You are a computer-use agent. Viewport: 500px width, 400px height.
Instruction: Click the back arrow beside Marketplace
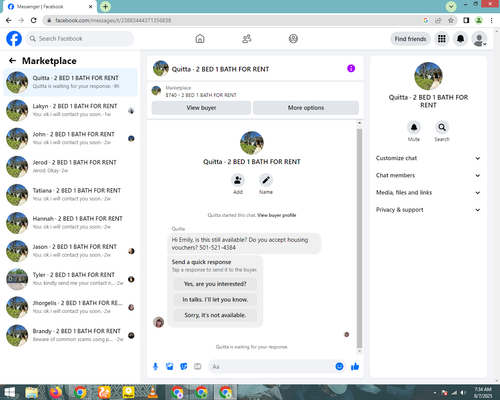coord(12,60)
